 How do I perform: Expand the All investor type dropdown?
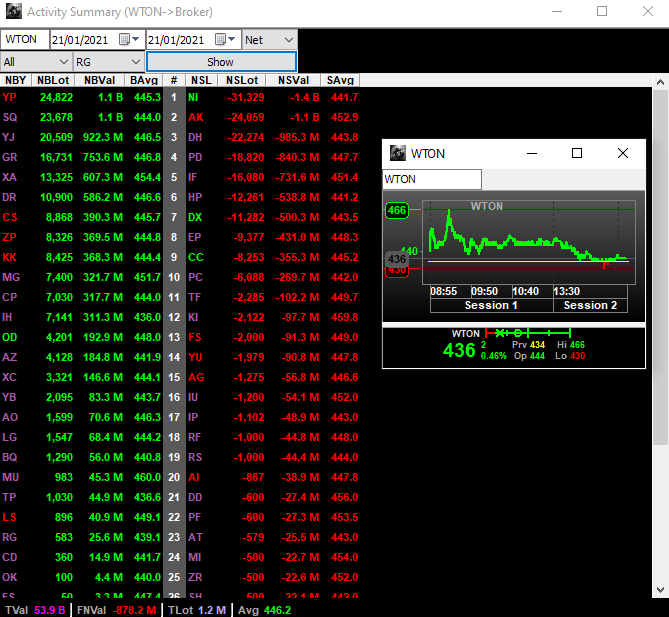[x=64, y=62]
